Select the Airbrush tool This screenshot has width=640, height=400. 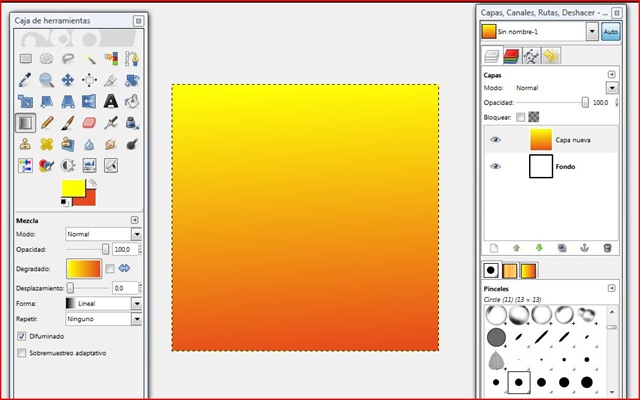[111, 122]
